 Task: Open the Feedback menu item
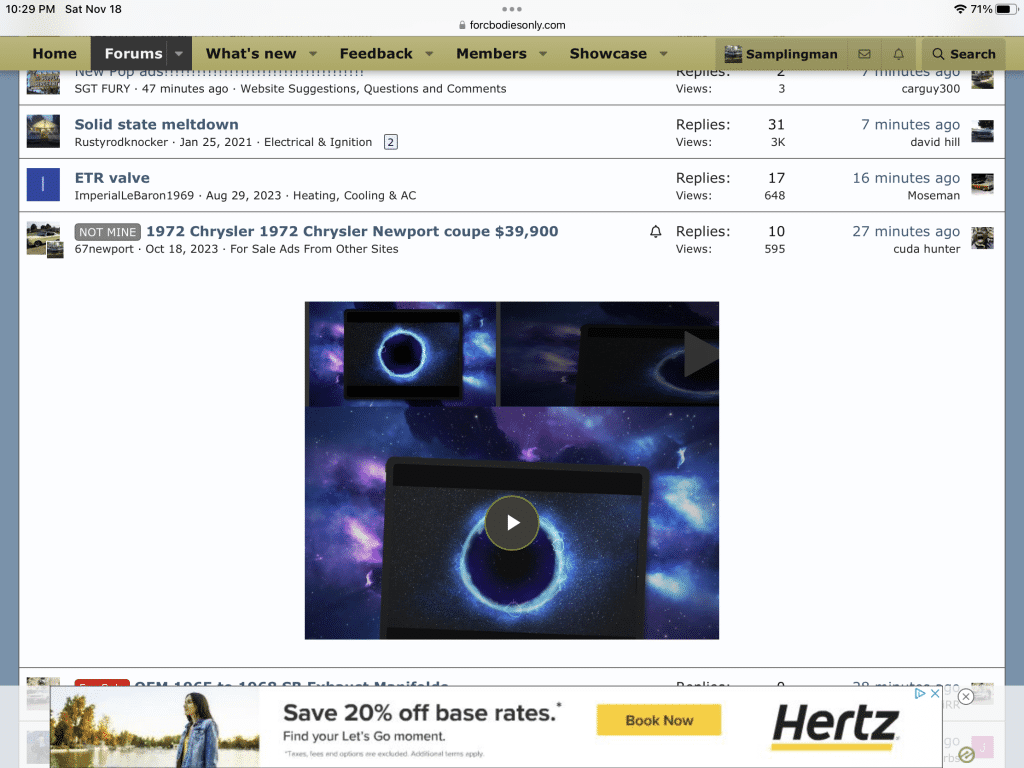(375, 54)
